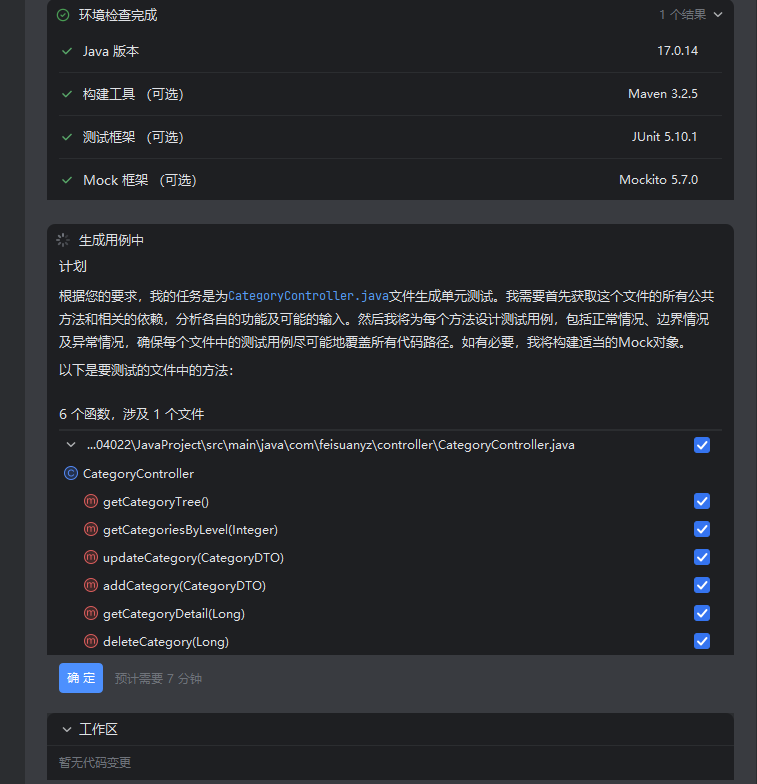
Task: Uncheck the getCategoryTree() checkbox
Action: pyautogui.click(x=702, y=501)
